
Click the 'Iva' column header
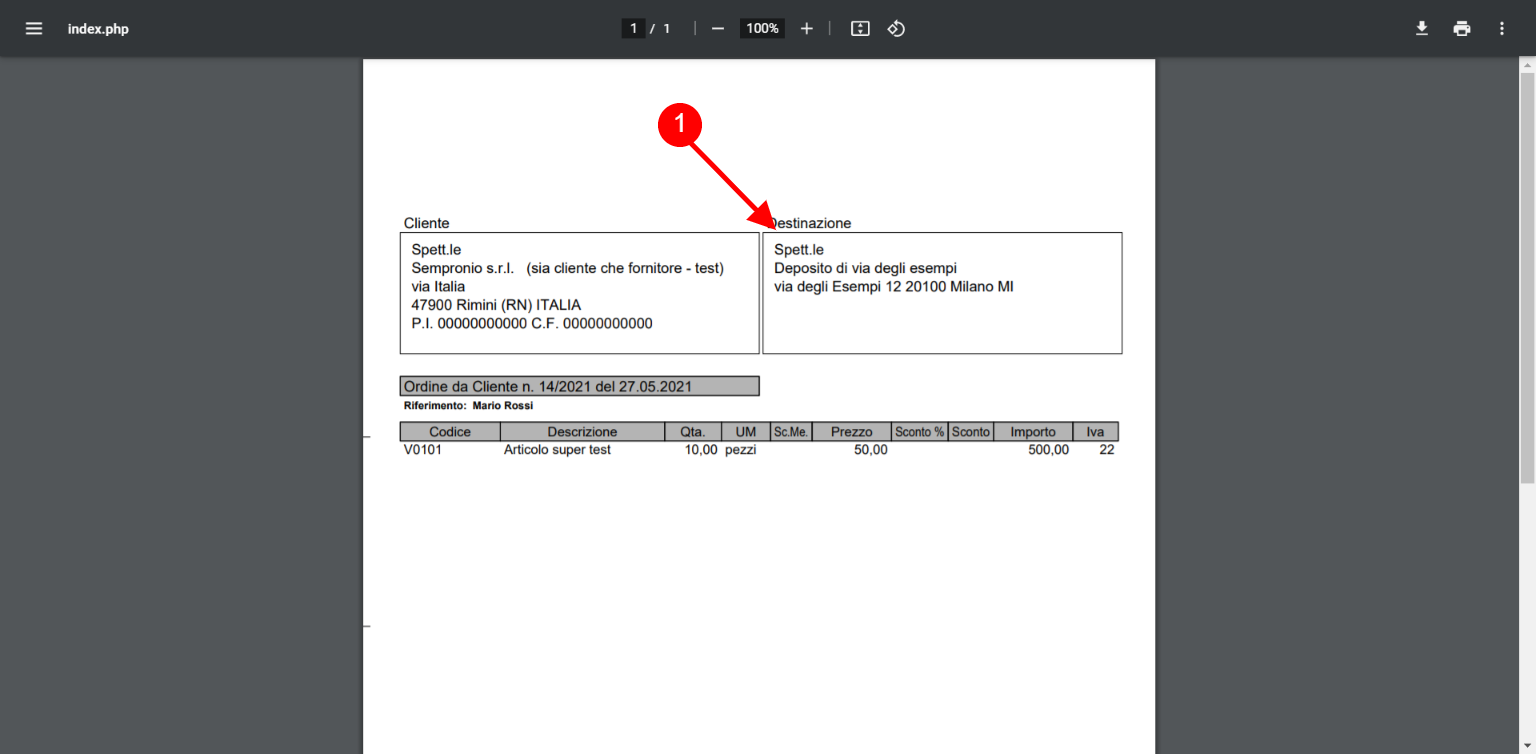point(1095,432)
